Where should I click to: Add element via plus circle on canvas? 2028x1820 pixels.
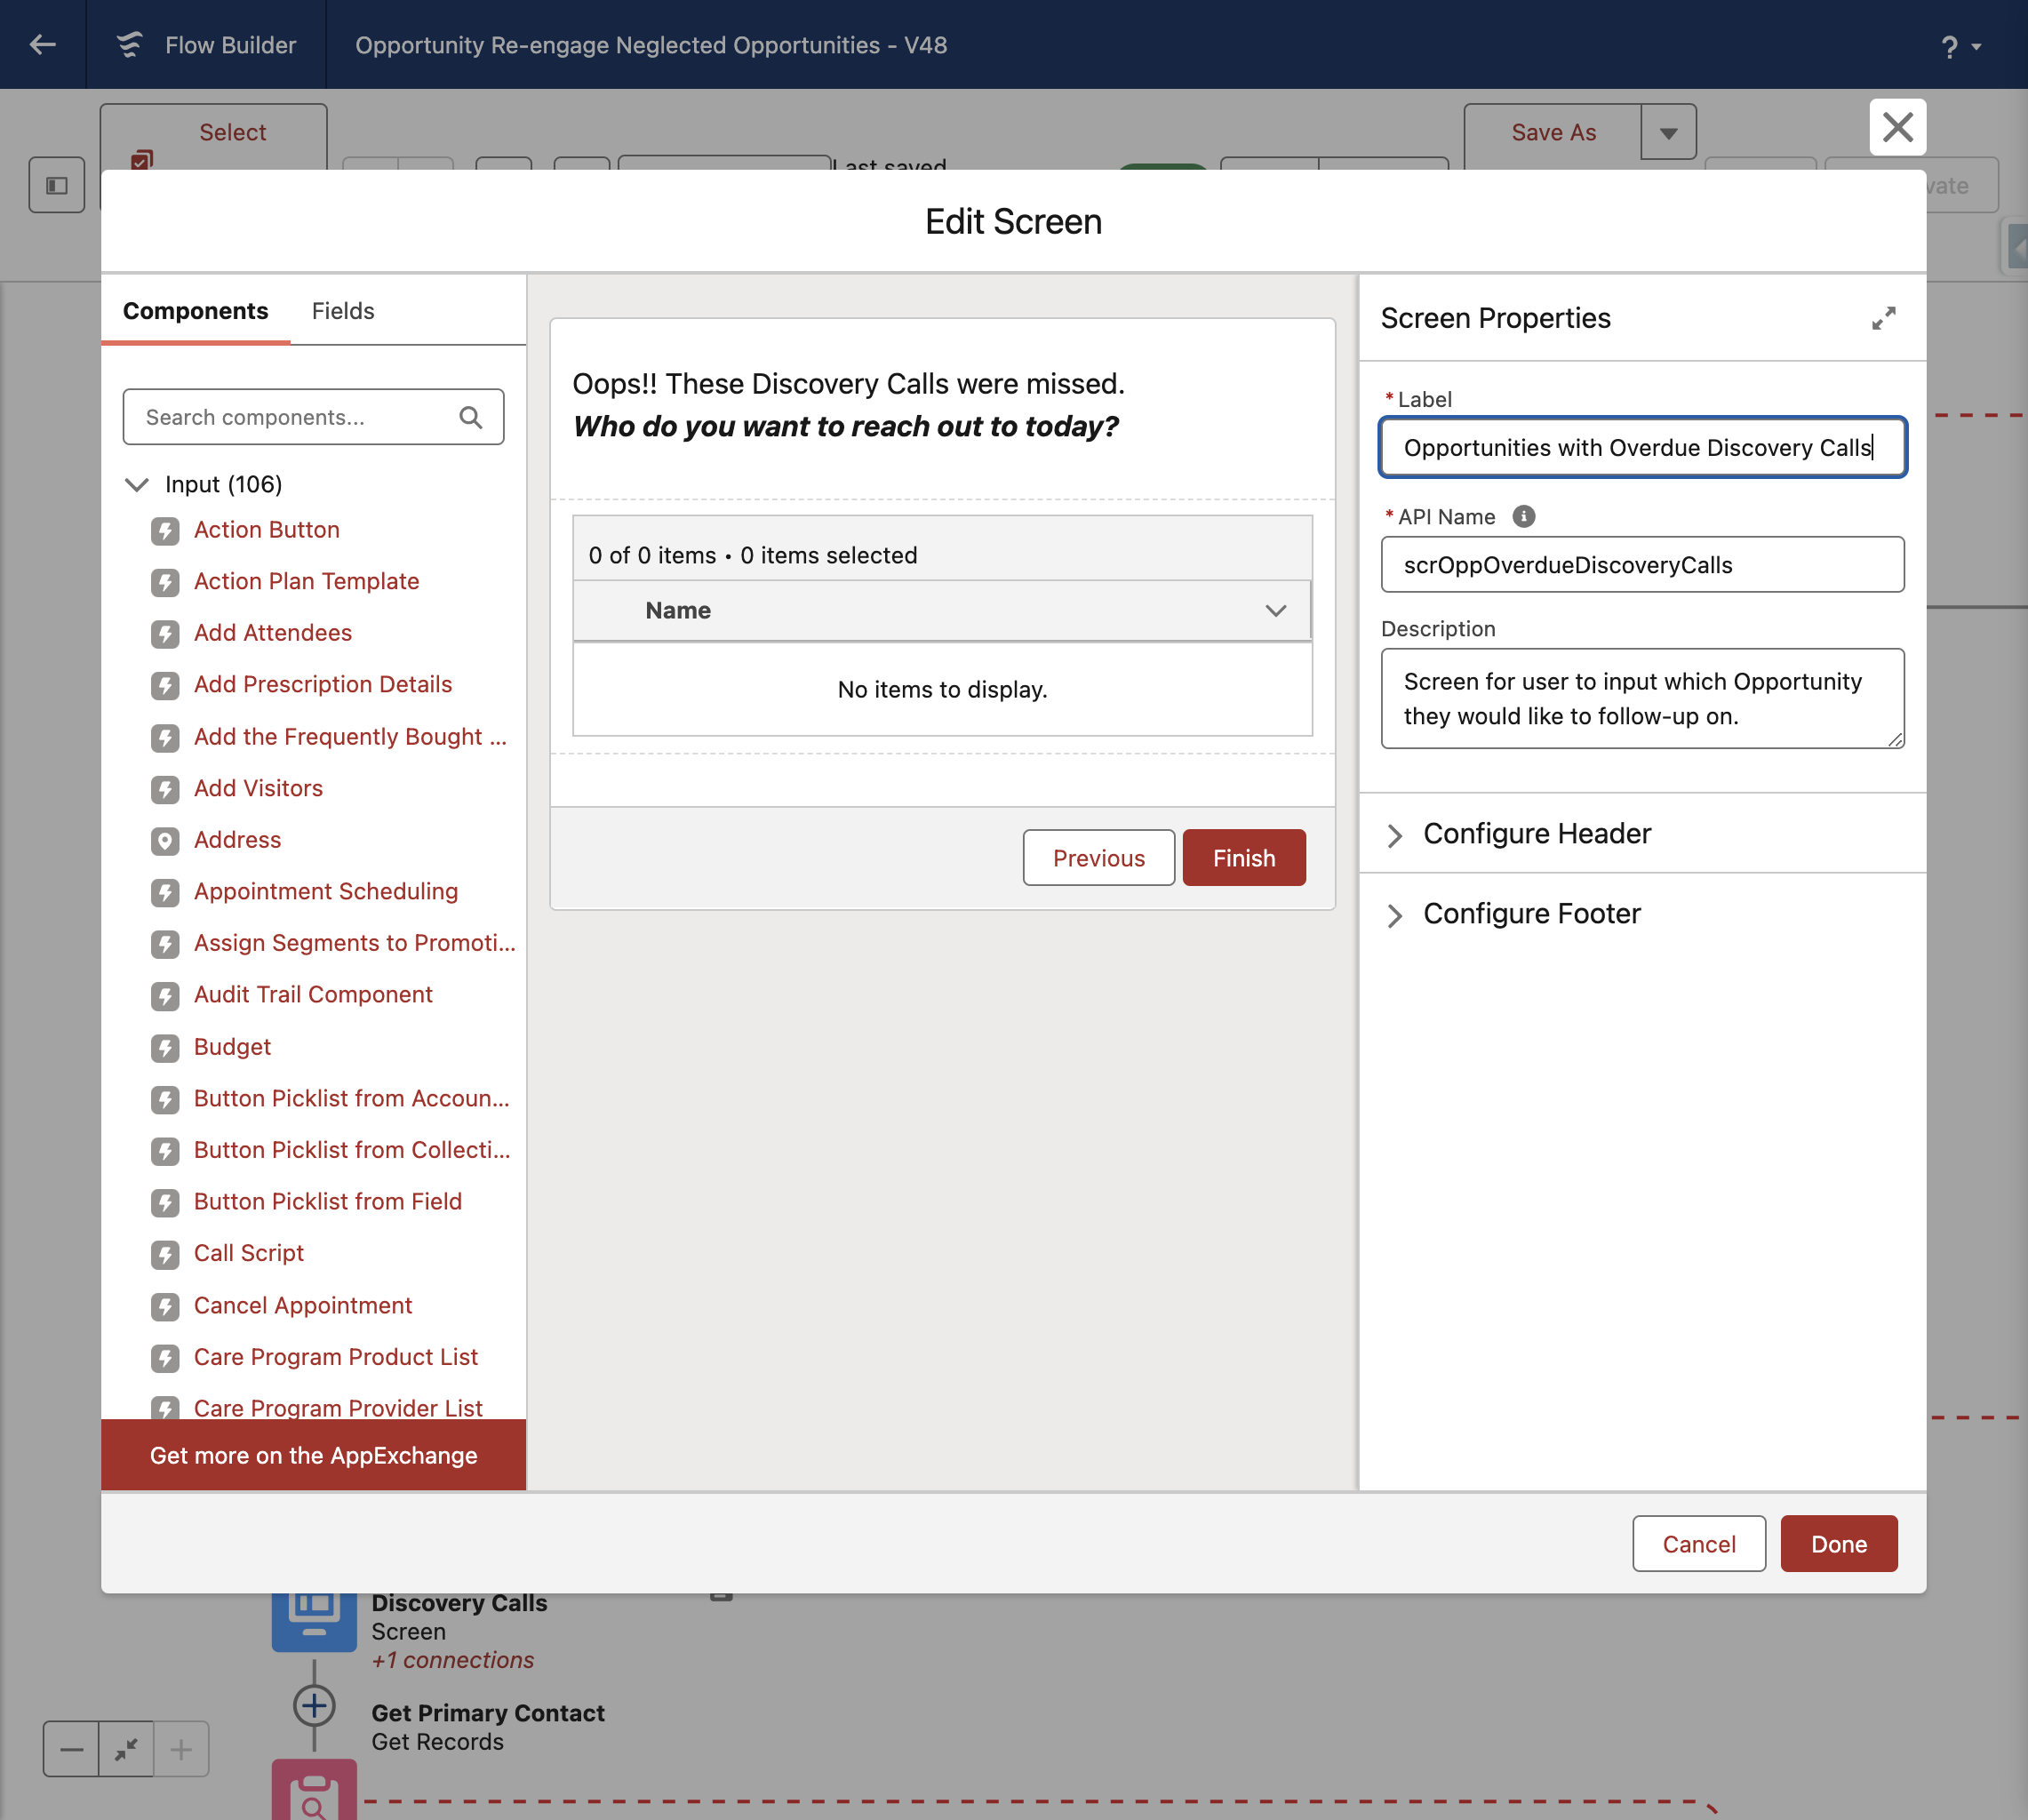coord(314,1705)
